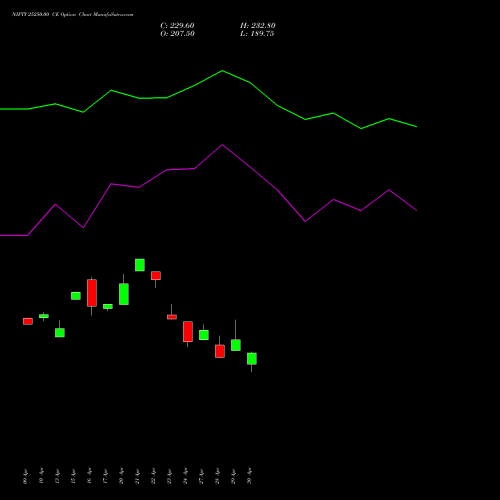
Task: Select the red candlestick for 22 Apr
Action: (156, 276)
